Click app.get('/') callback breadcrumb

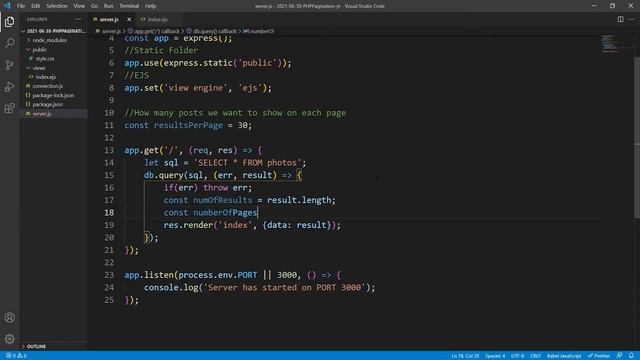[153, 31]
